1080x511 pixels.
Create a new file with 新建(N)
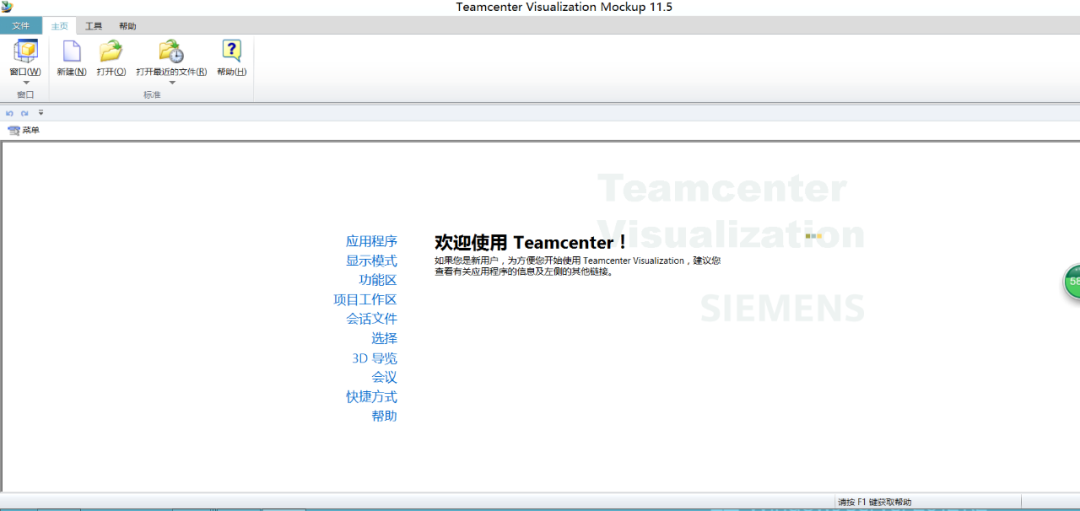(x=72, y=59)
